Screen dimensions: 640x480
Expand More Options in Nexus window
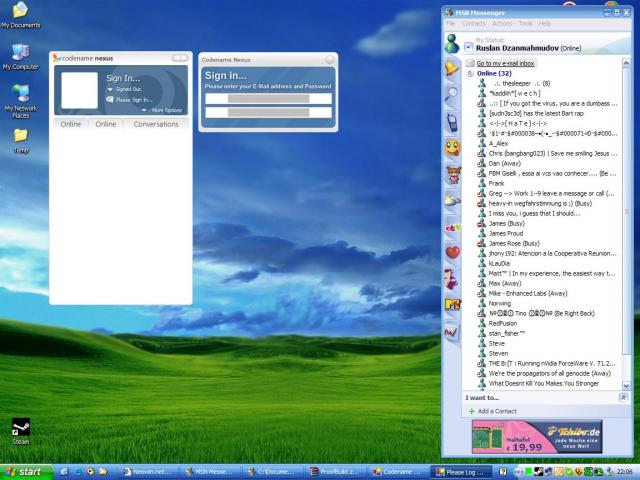pyautogui.click(x=162, y=110)
